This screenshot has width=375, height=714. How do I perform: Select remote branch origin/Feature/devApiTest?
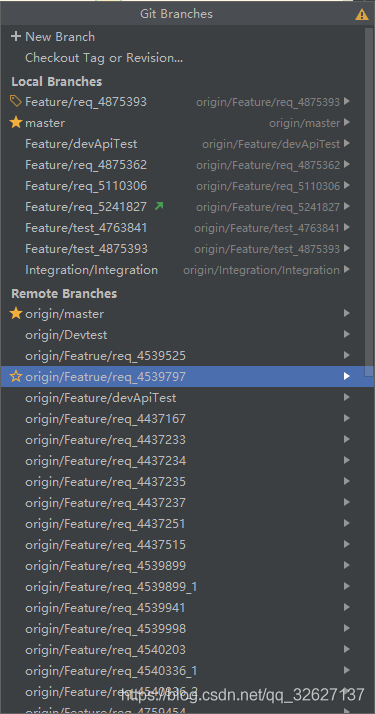[x=101, y=398]
